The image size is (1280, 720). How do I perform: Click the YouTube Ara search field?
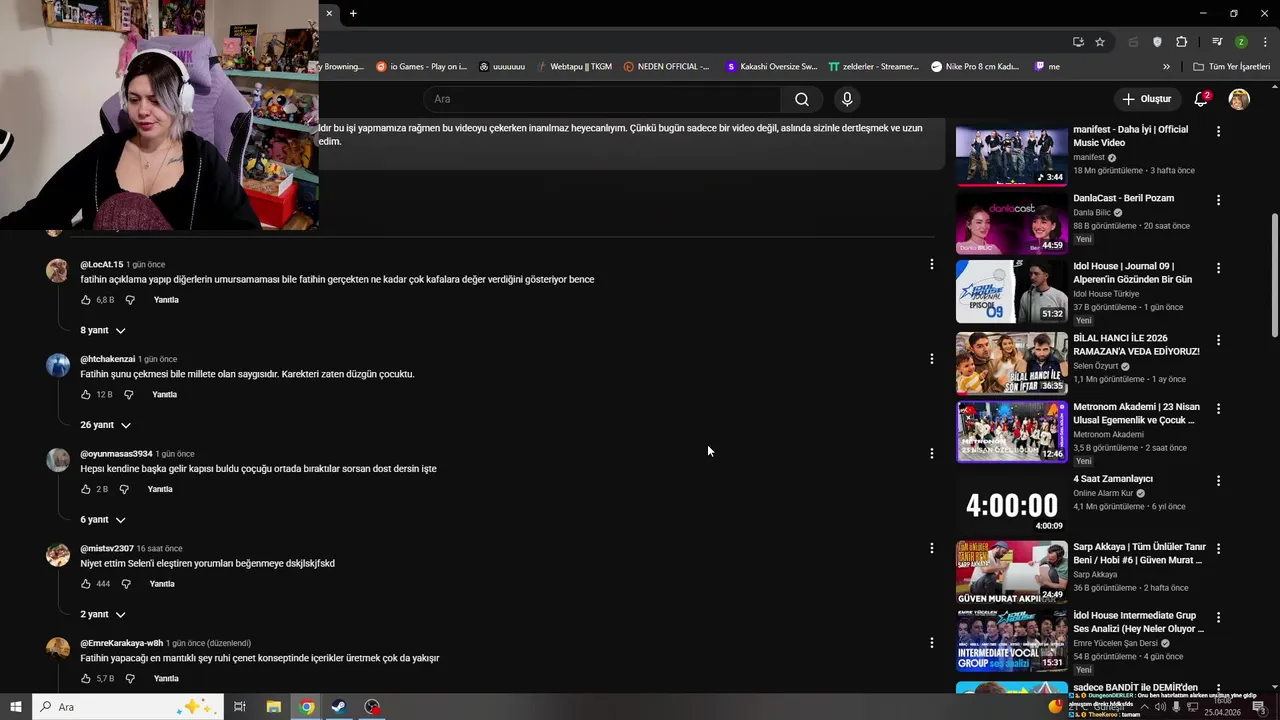point(603,99)
